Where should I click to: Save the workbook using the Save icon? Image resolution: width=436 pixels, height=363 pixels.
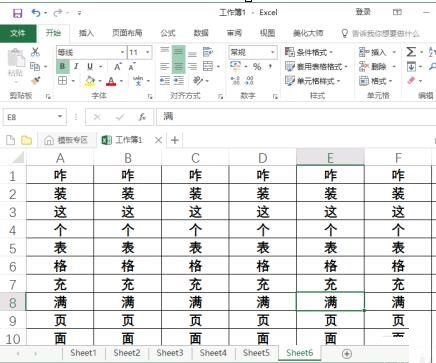point(17,13)
